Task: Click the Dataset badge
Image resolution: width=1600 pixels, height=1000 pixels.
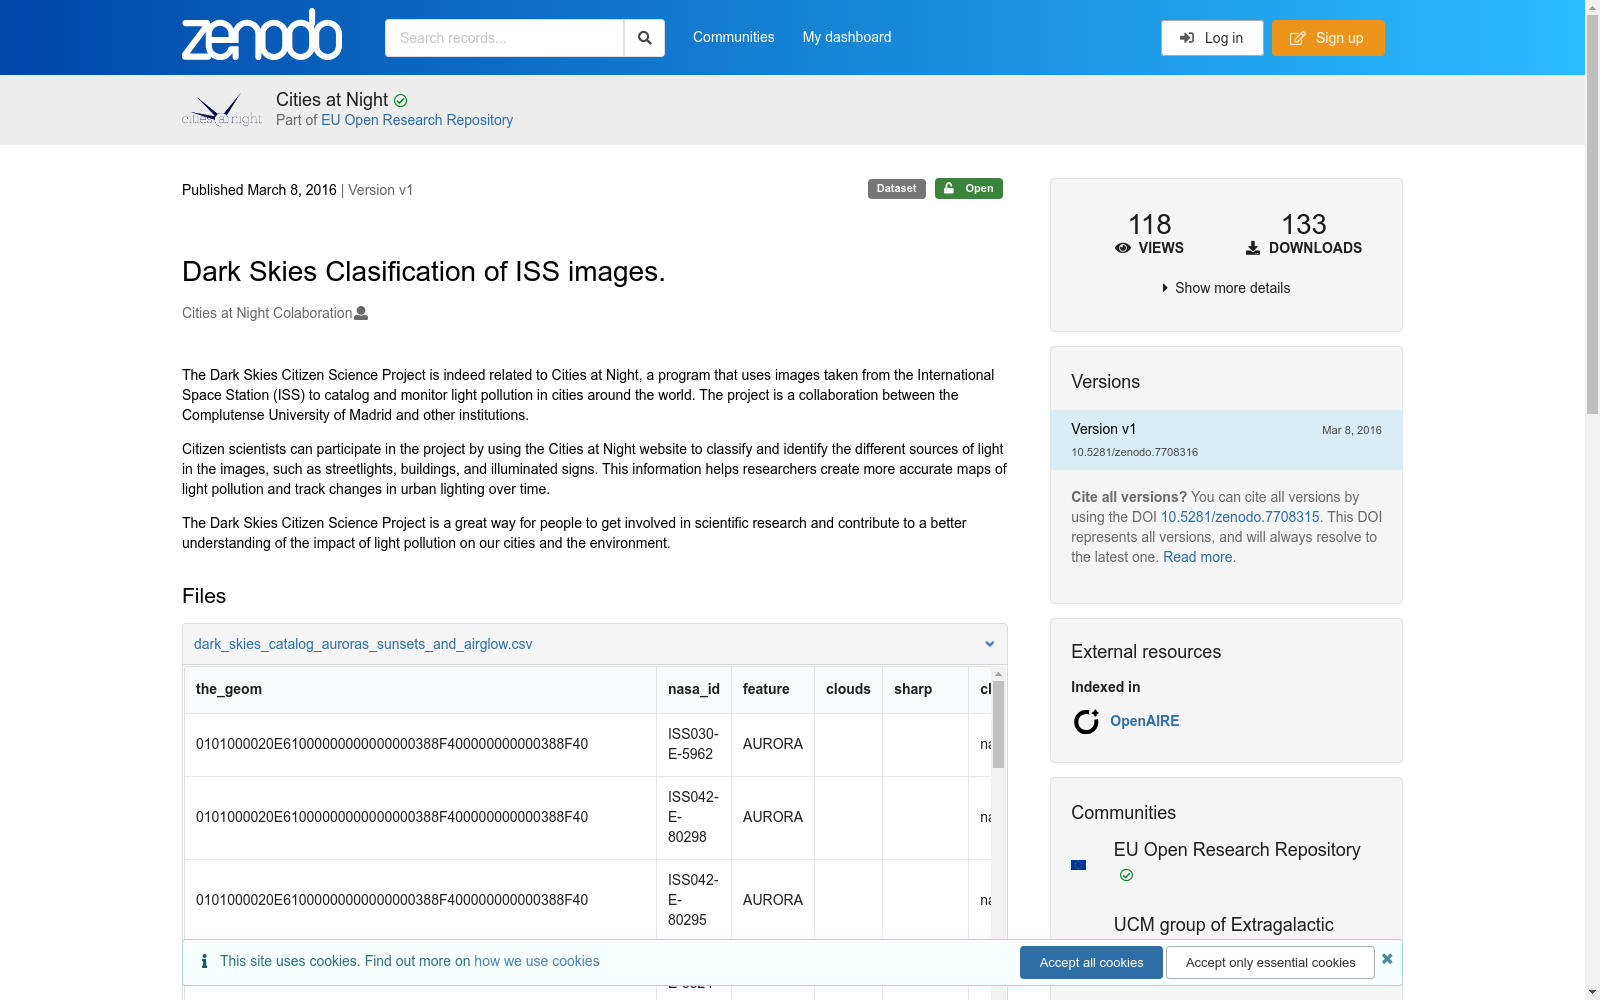Action: point(897,189)
